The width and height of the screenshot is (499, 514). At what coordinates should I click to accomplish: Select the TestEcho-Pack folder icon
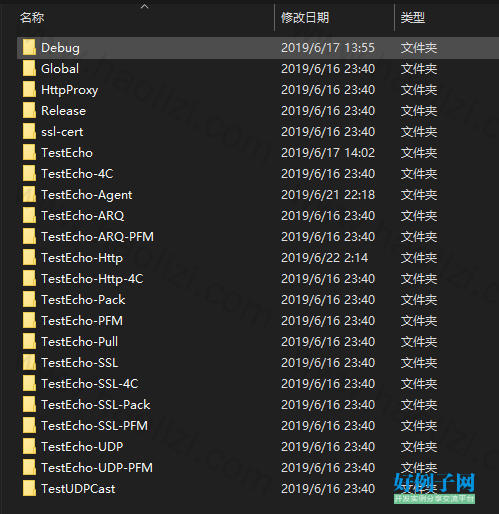(x=29, y=300)
